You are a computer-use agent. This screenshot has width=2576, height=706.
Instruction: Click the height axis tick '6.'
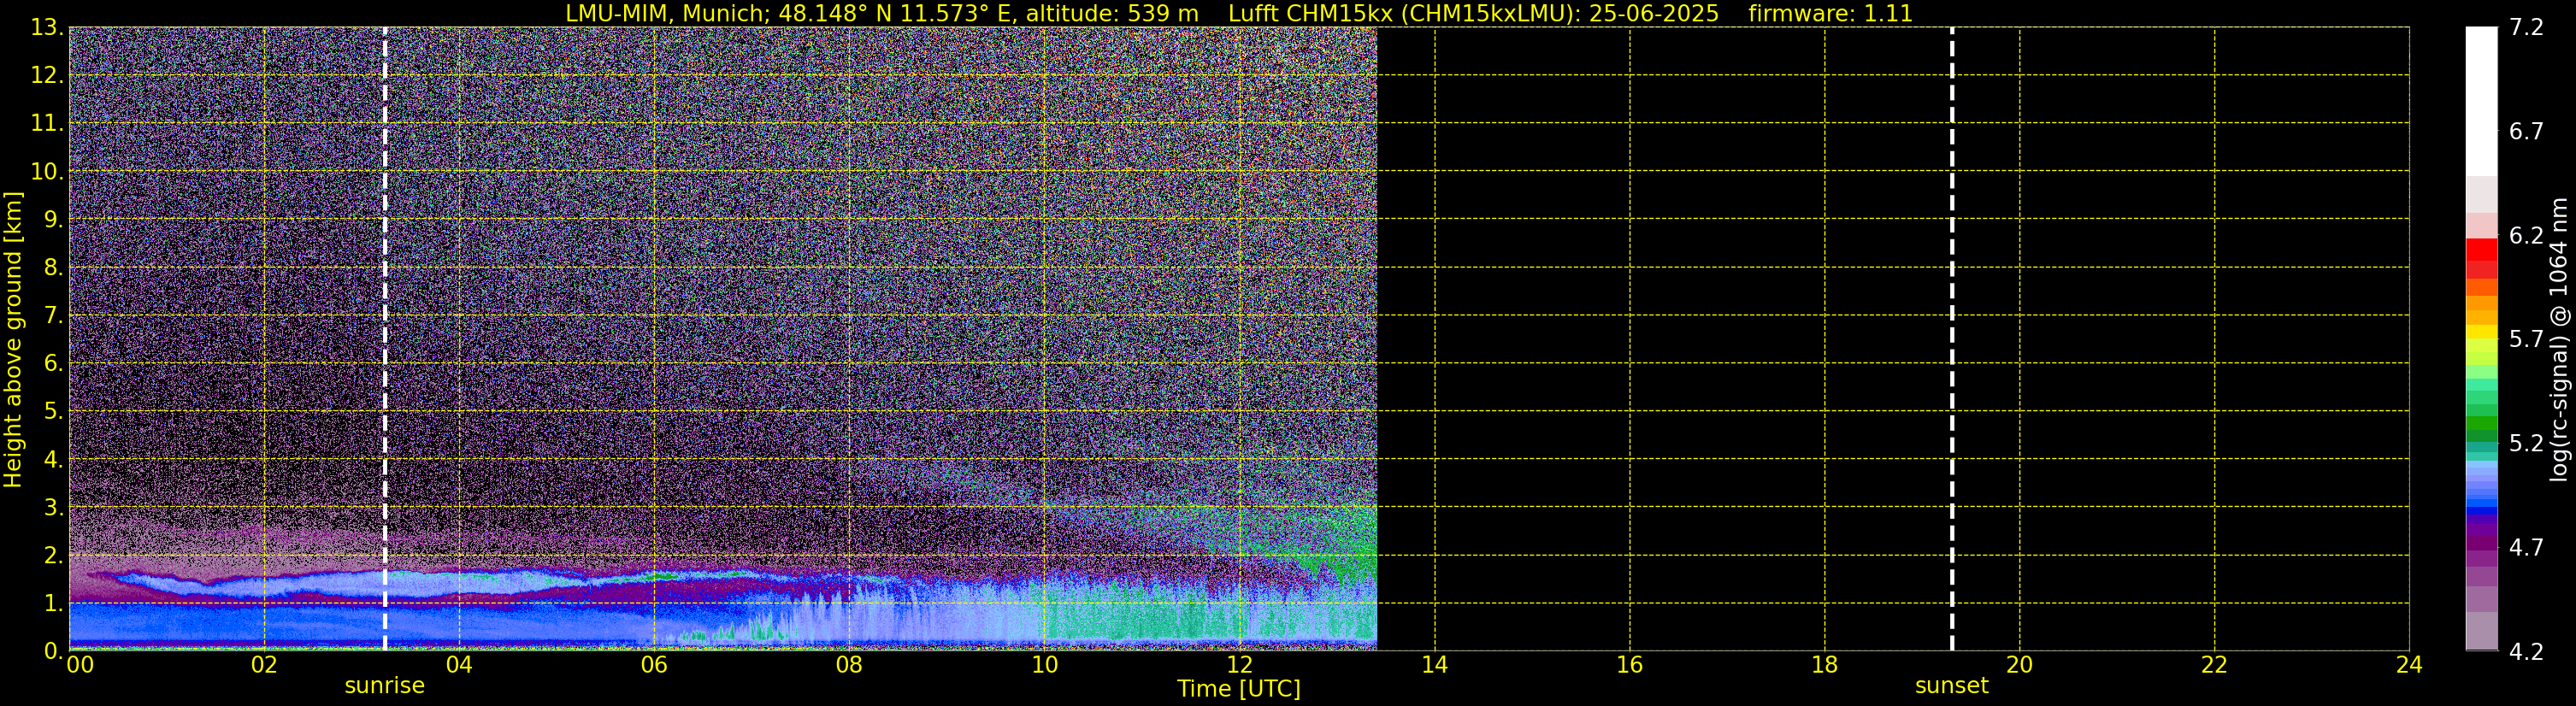pyautogui.click(x=53, y=363)
